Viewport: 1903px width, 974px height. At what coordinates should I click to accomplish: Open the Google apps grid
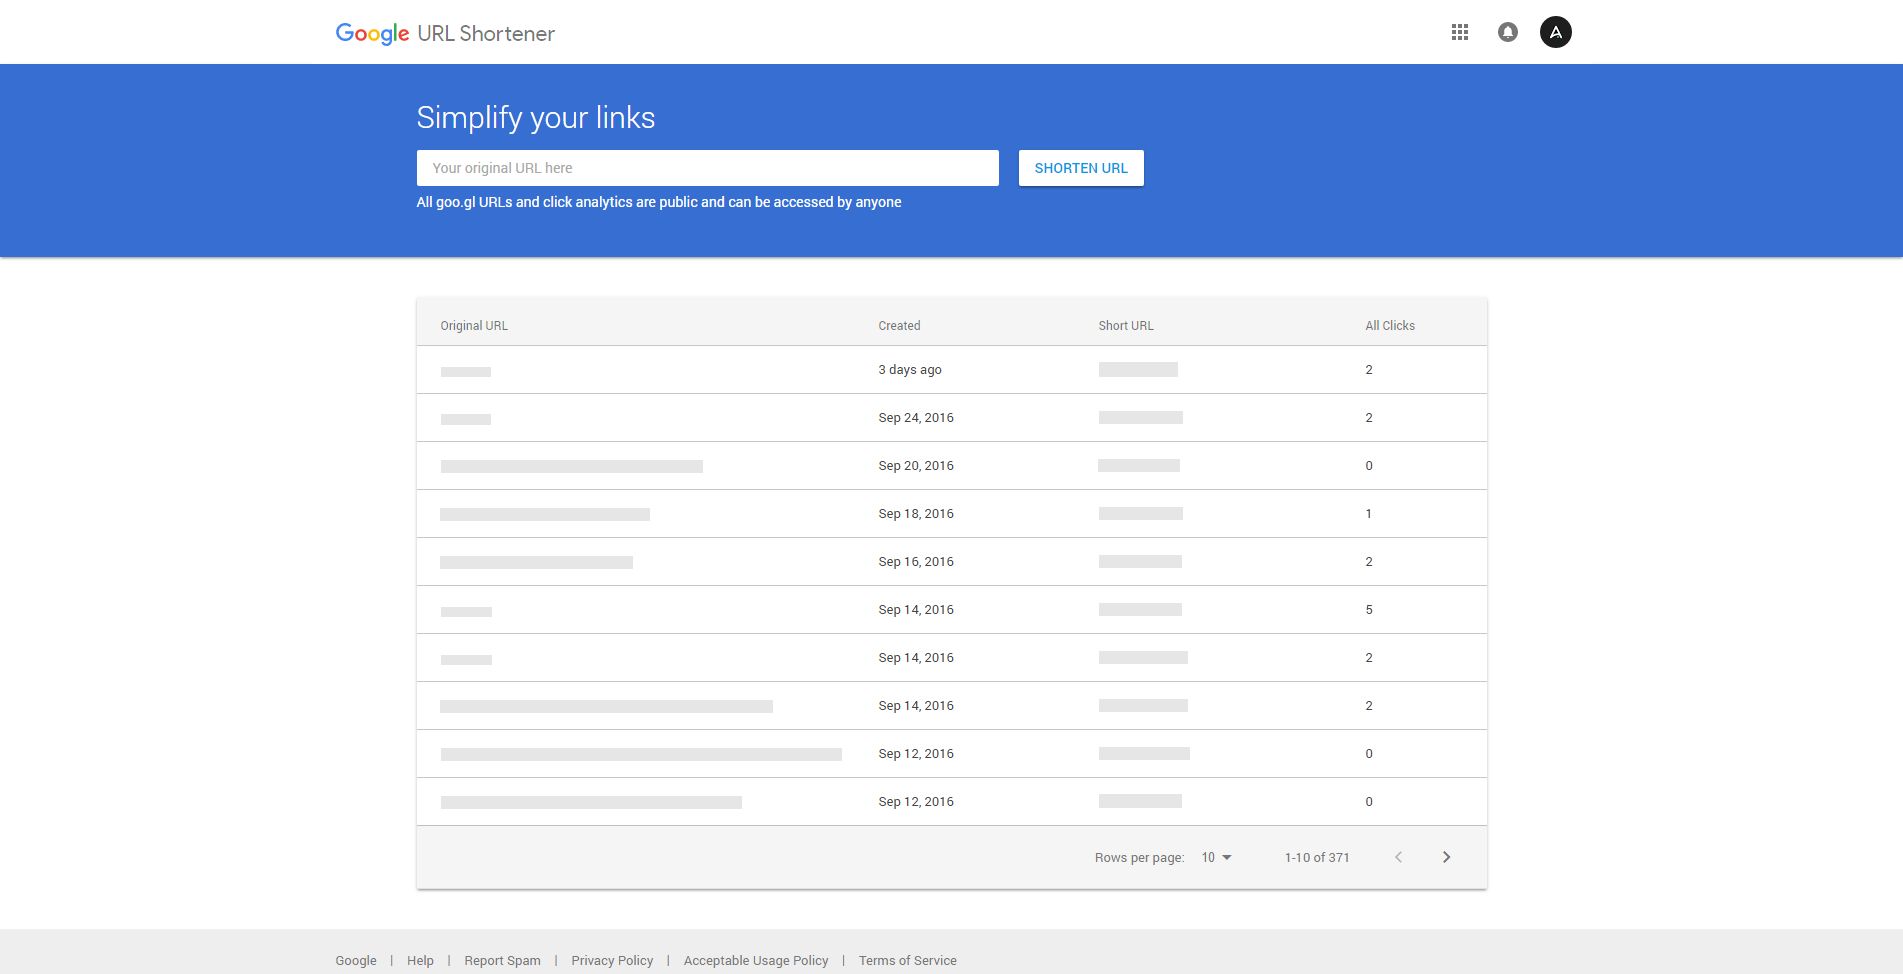tap(1459, 31)
